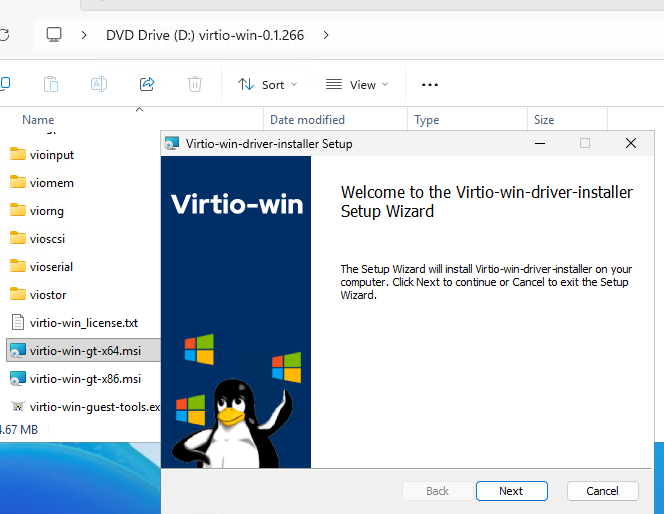Click the Delete trash icon in the toolbar
Screen dimensions: 664x514
point(195,84)
